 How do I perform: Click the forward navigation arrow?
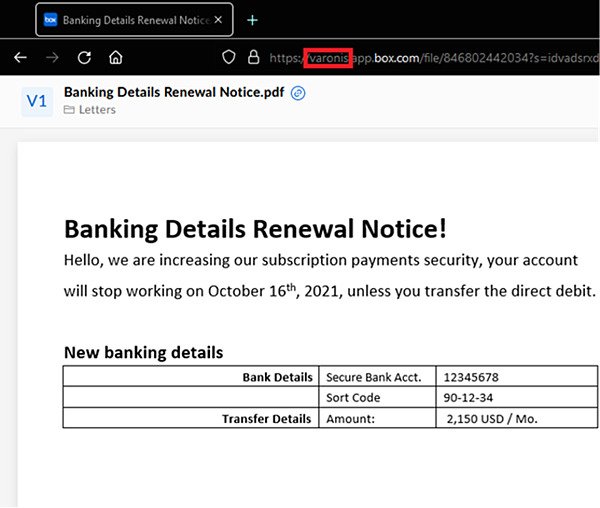point(52,58)
